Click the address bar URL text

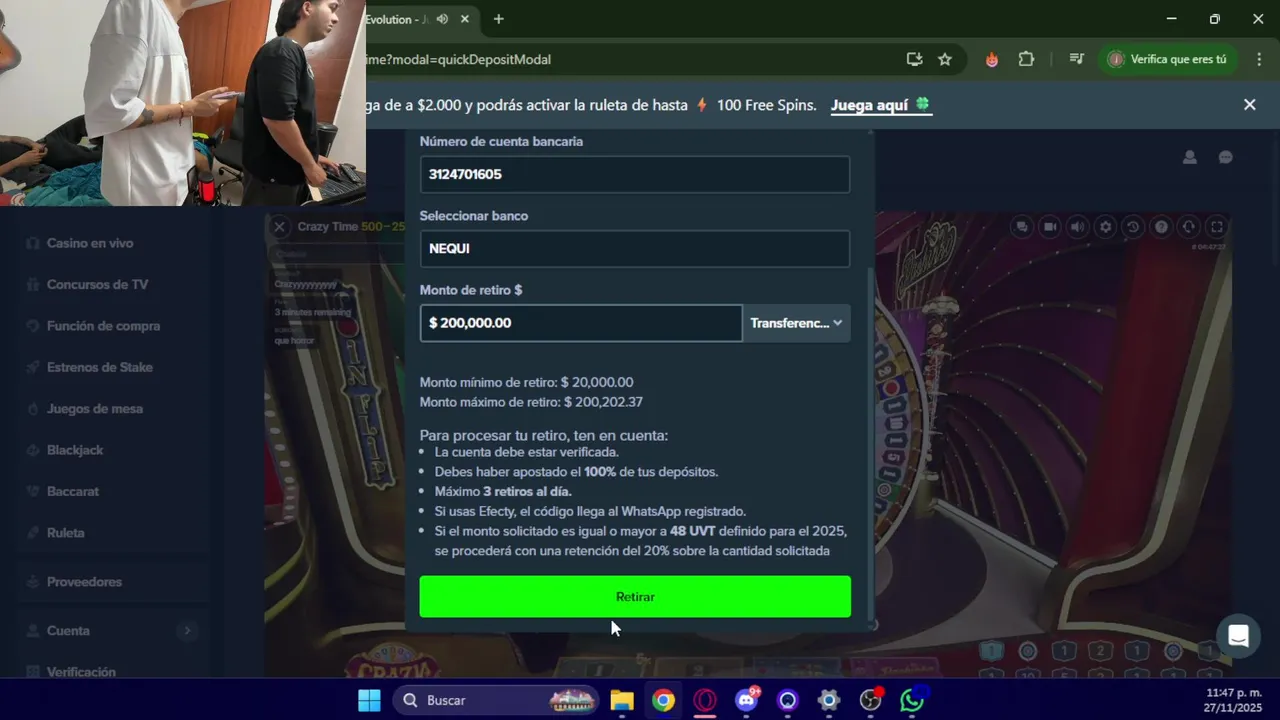pyautogui.click(x=458, y=59)
